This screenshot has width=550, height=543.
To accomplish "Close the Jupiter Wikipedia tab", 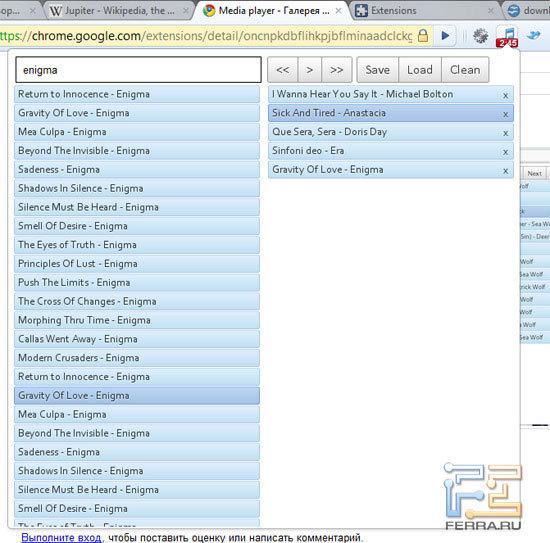I will [186, 11].
